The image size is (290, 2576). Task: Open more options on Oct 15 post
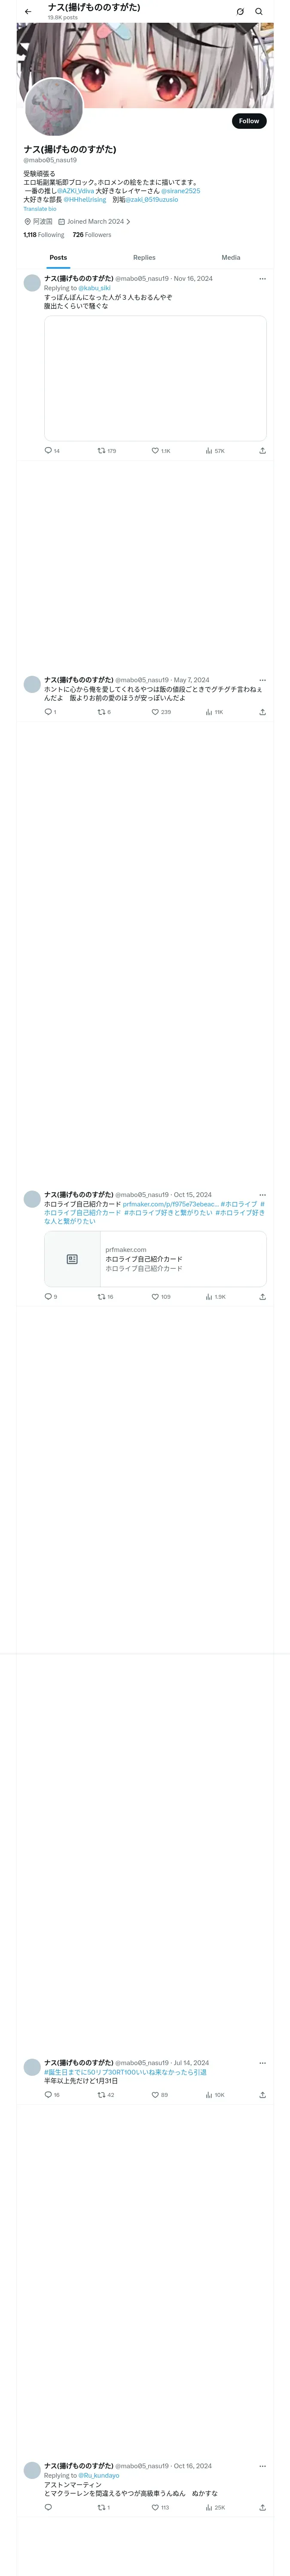(262, 1195)
